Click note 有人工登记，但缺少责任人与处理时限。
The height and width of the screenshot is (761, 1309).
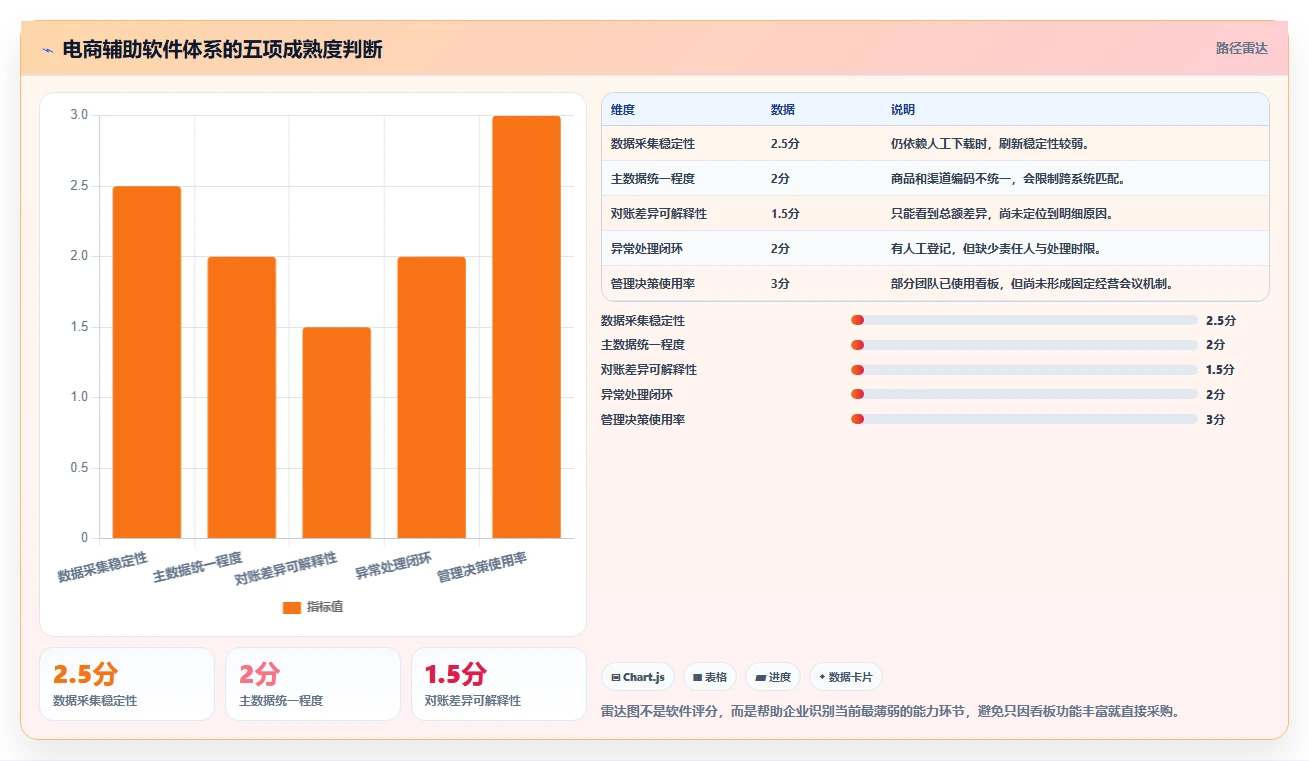[x=996, y=249]
